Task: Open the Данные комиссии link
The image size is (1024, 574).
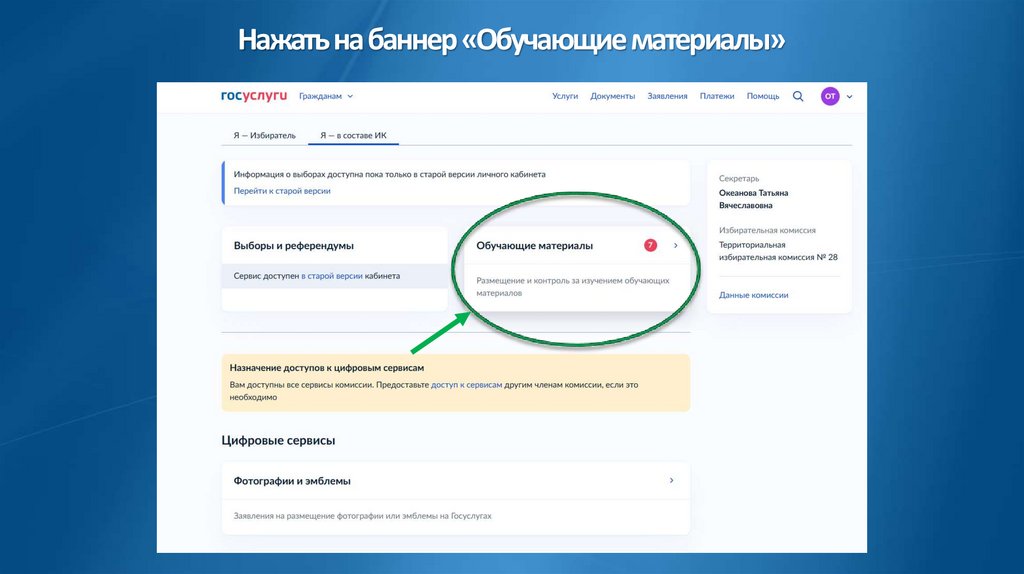Action: 754,295
